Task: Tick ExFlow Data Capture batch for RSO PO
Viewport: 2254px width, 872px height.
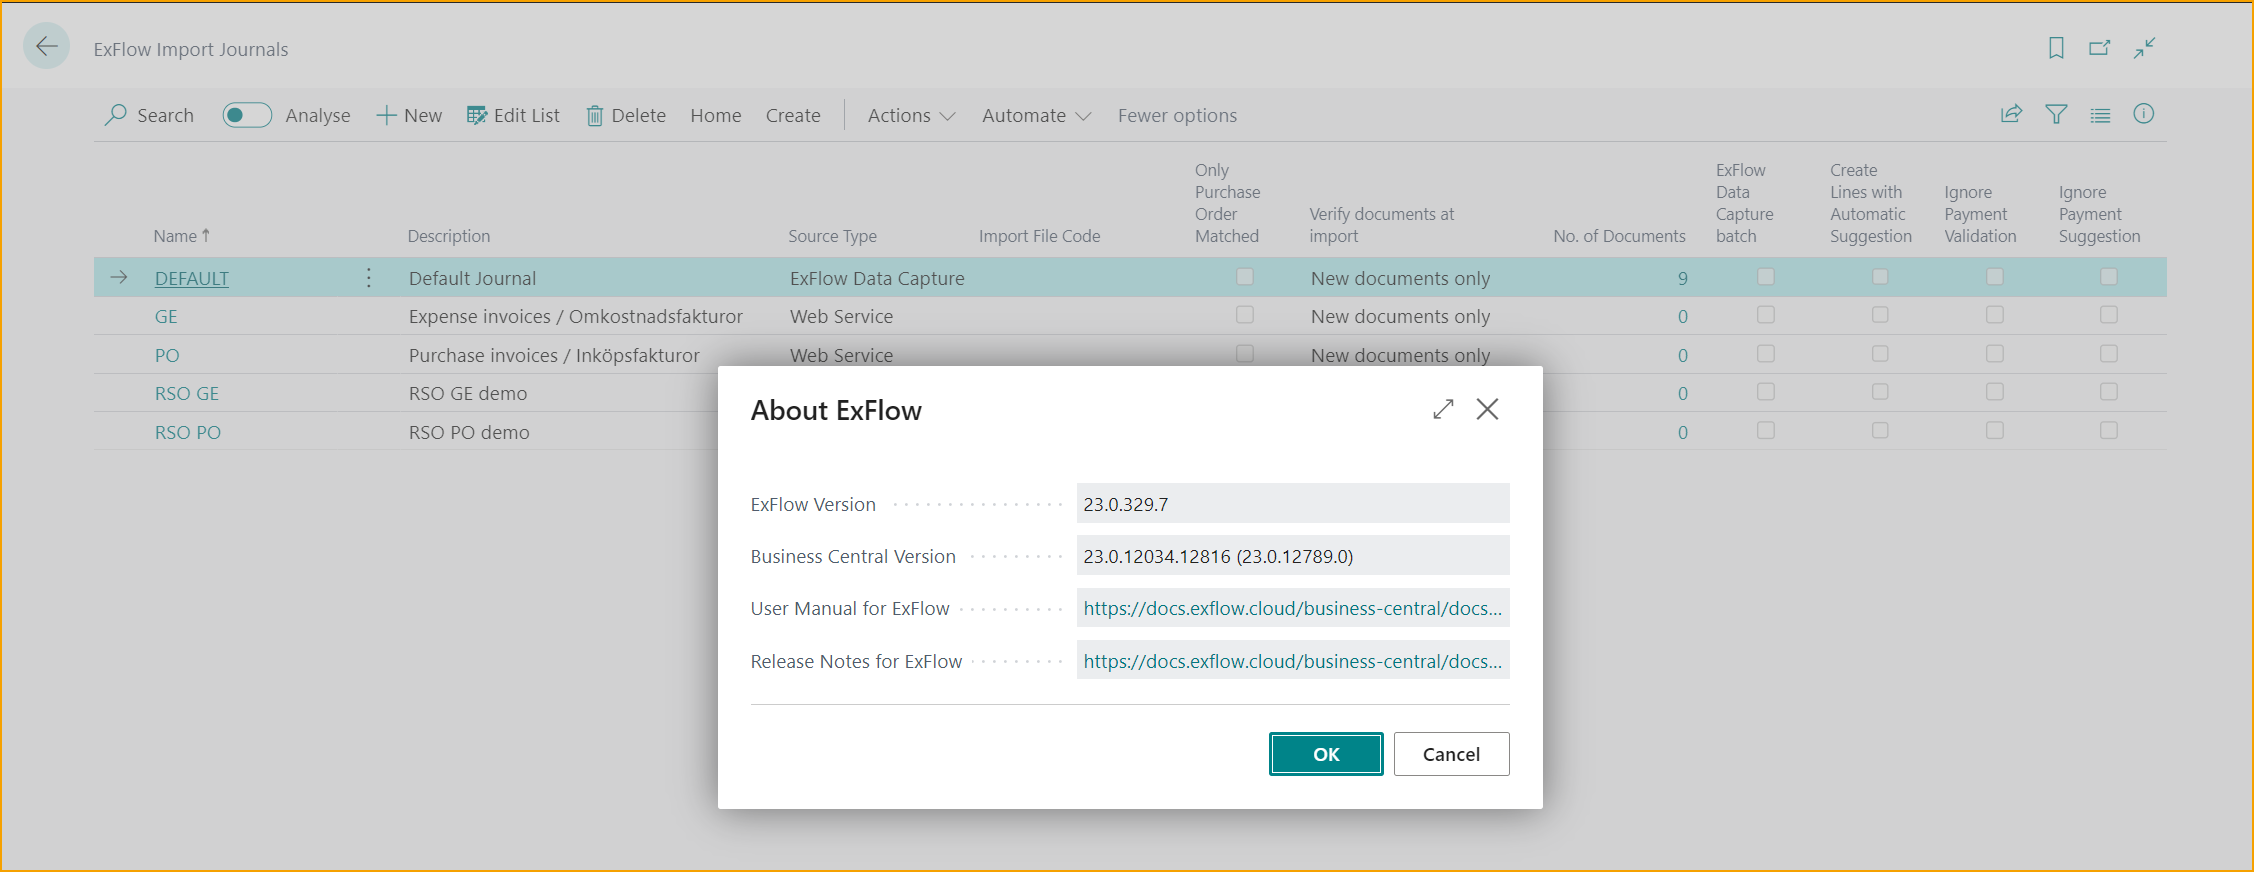Action: pos(1766,431)
